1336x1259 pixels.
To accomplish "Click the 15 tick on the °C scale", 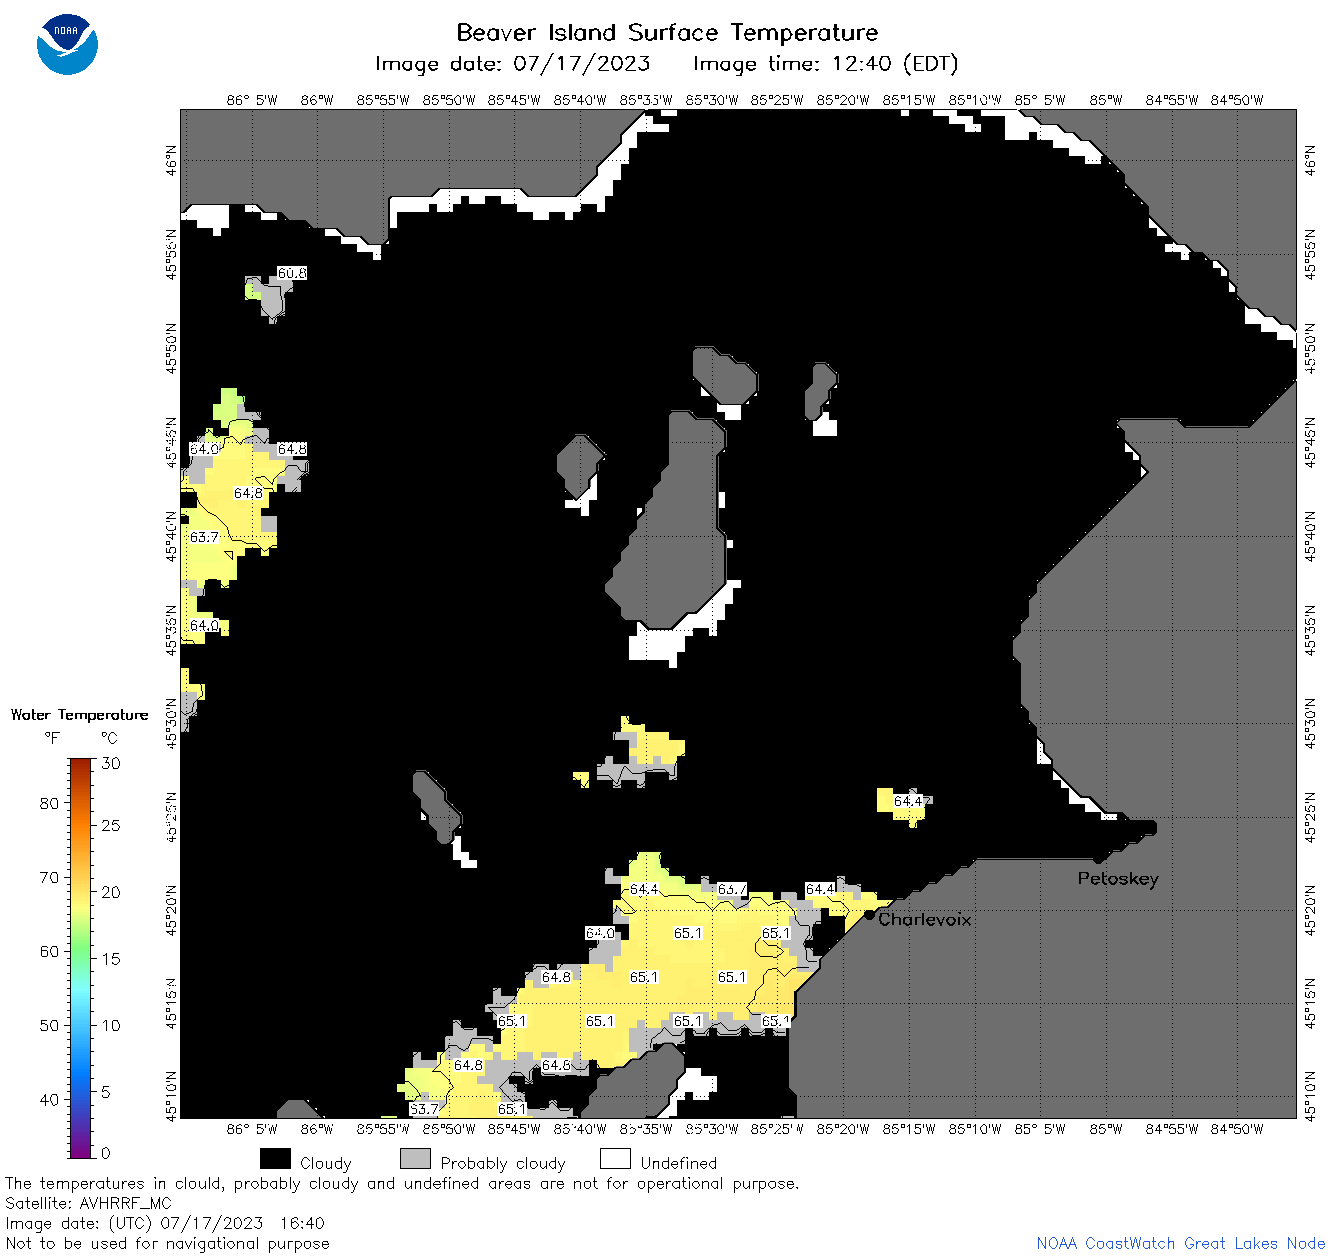I will (x=110, y=959).
